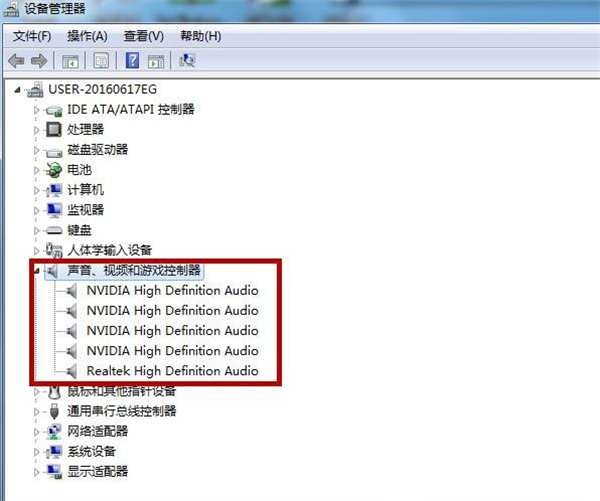This screenshot has height=501, width=600.
Task: Expand the 网络适配器 category
Action: [38, 431]
